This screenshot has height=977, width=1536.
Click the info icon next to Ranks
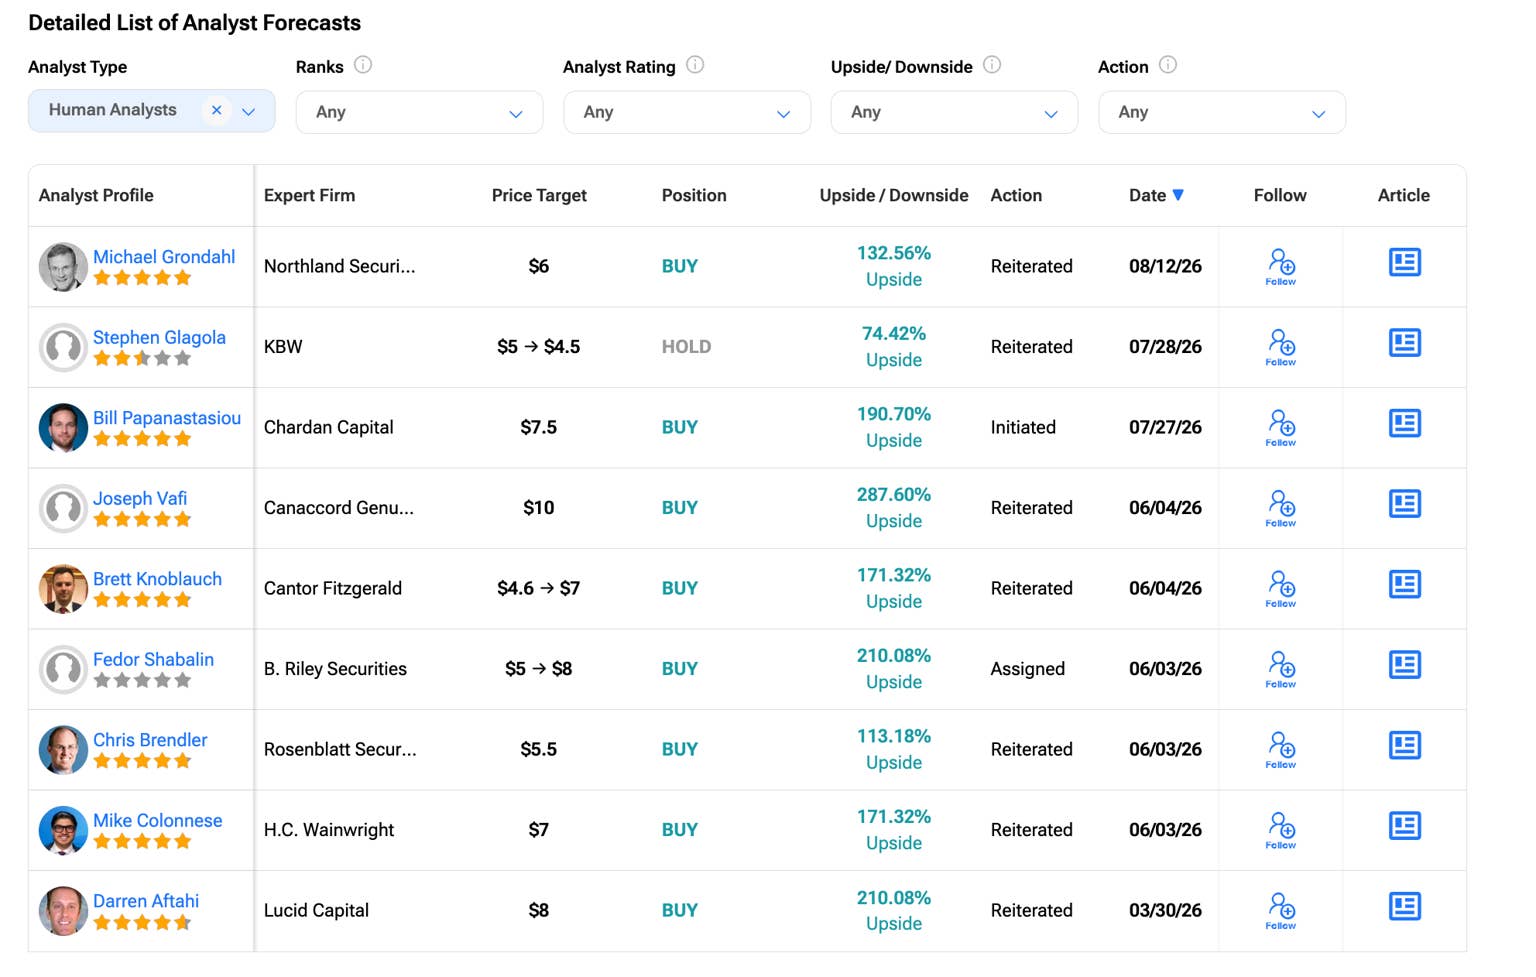(x=363, y=65)
